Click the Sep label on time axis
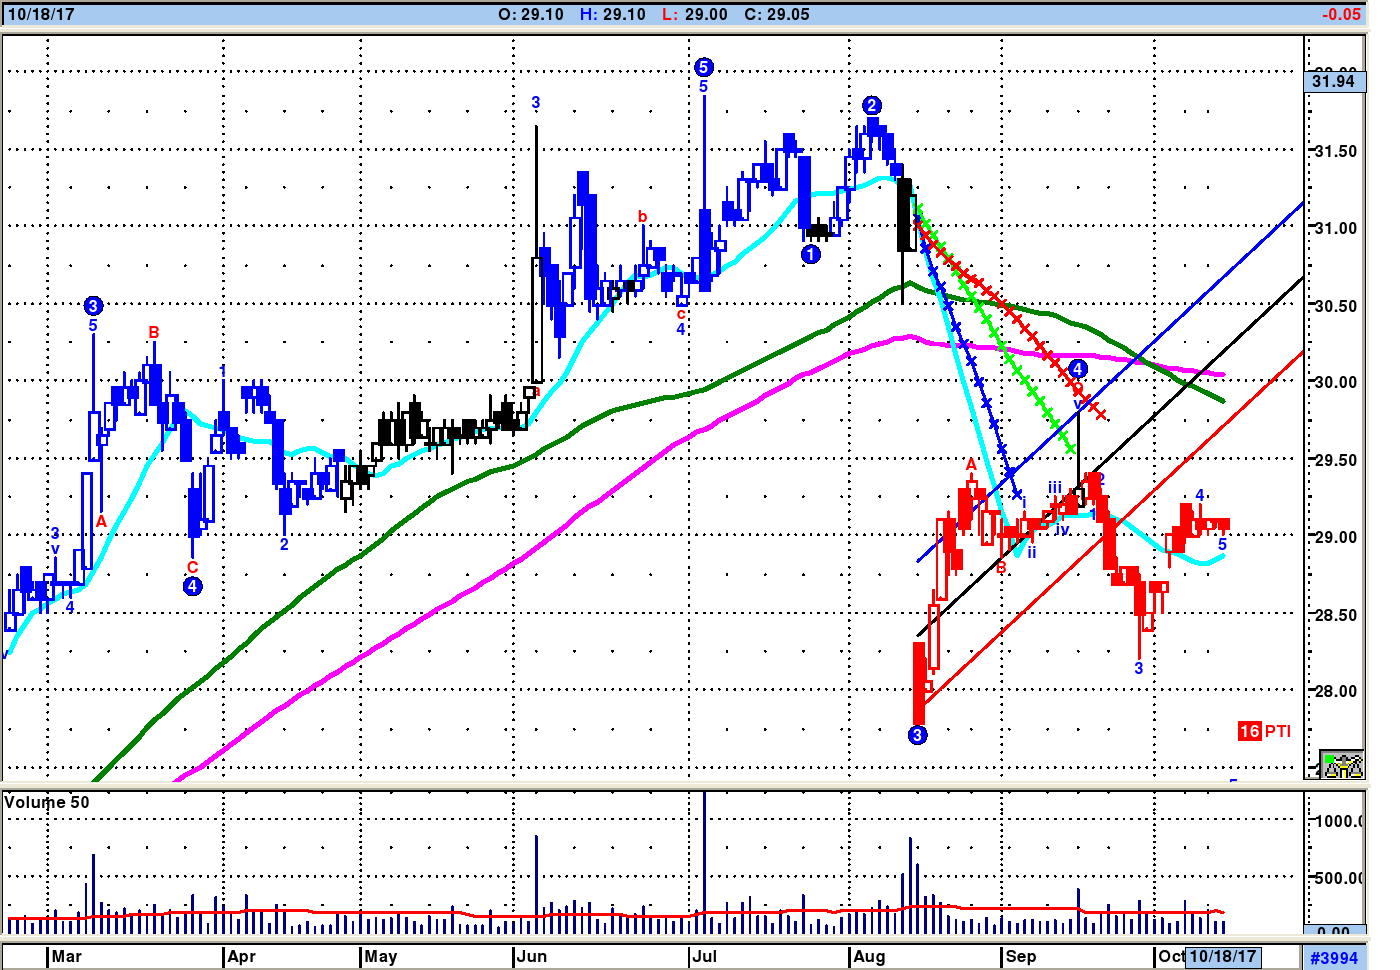This screenshot has width=1400, height=970. (1021, 956)
